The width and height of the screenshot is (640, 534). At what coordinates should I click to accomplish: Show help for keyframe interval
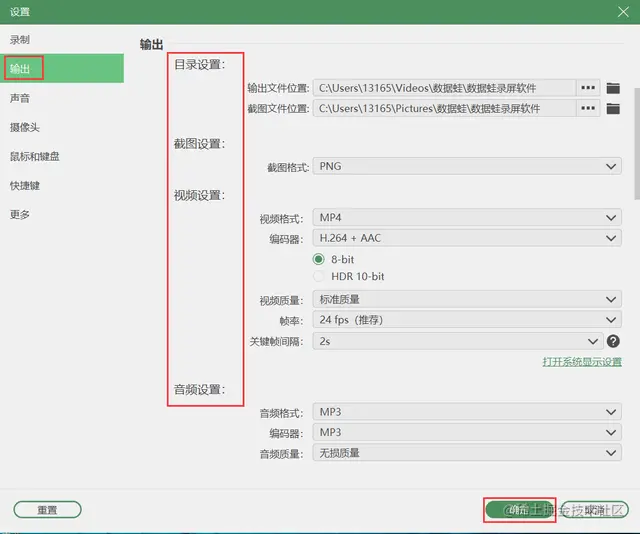pyautogui.click(x=613, y=341)
